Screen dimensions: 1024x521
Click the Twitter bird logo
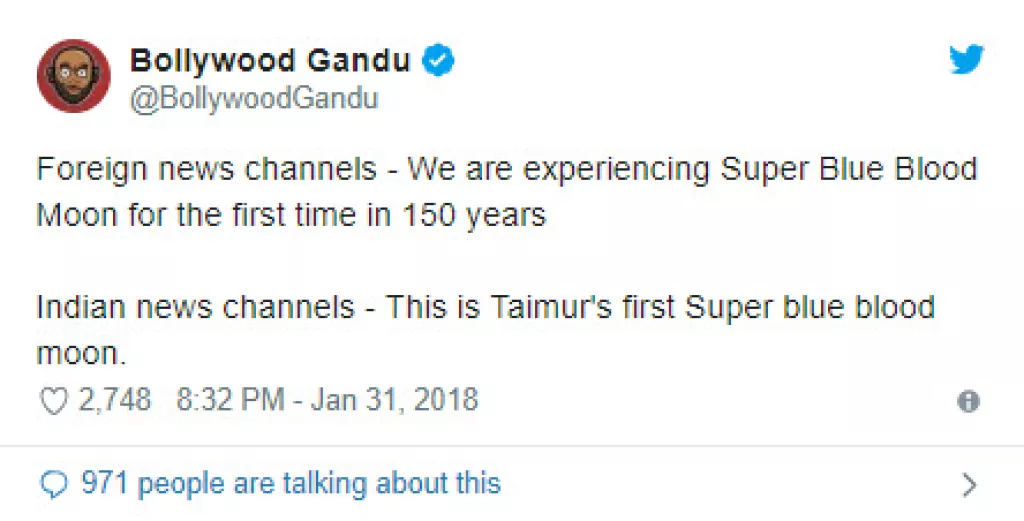(x=966, y=61)
